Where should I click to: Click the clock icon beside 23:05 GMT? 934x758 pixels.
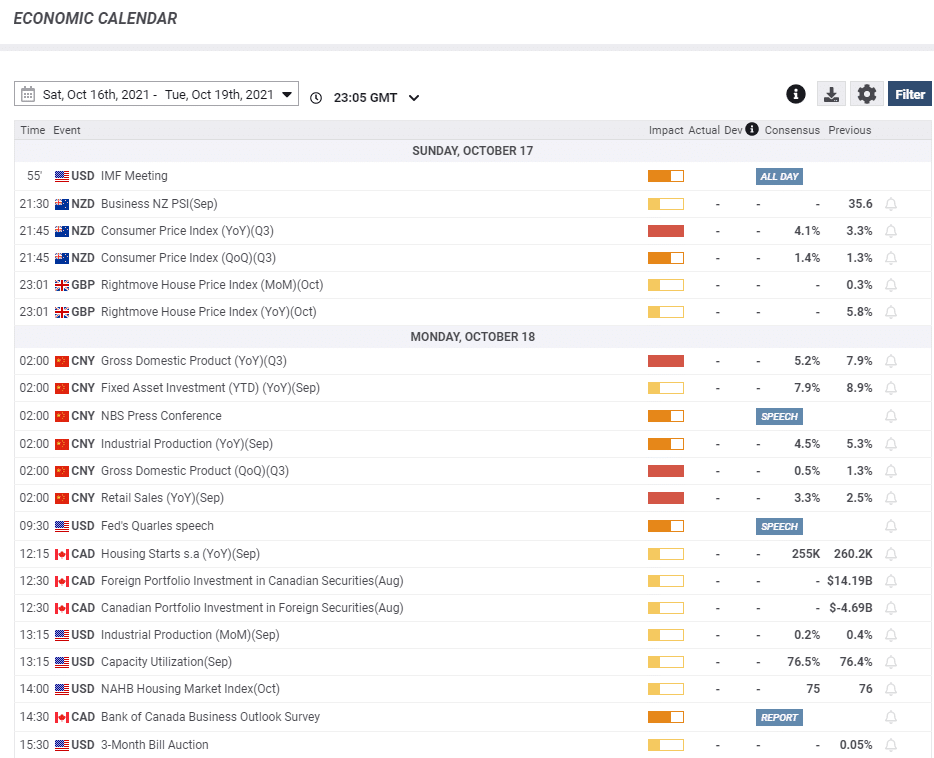pyautogui.click(x=316, y=98)
